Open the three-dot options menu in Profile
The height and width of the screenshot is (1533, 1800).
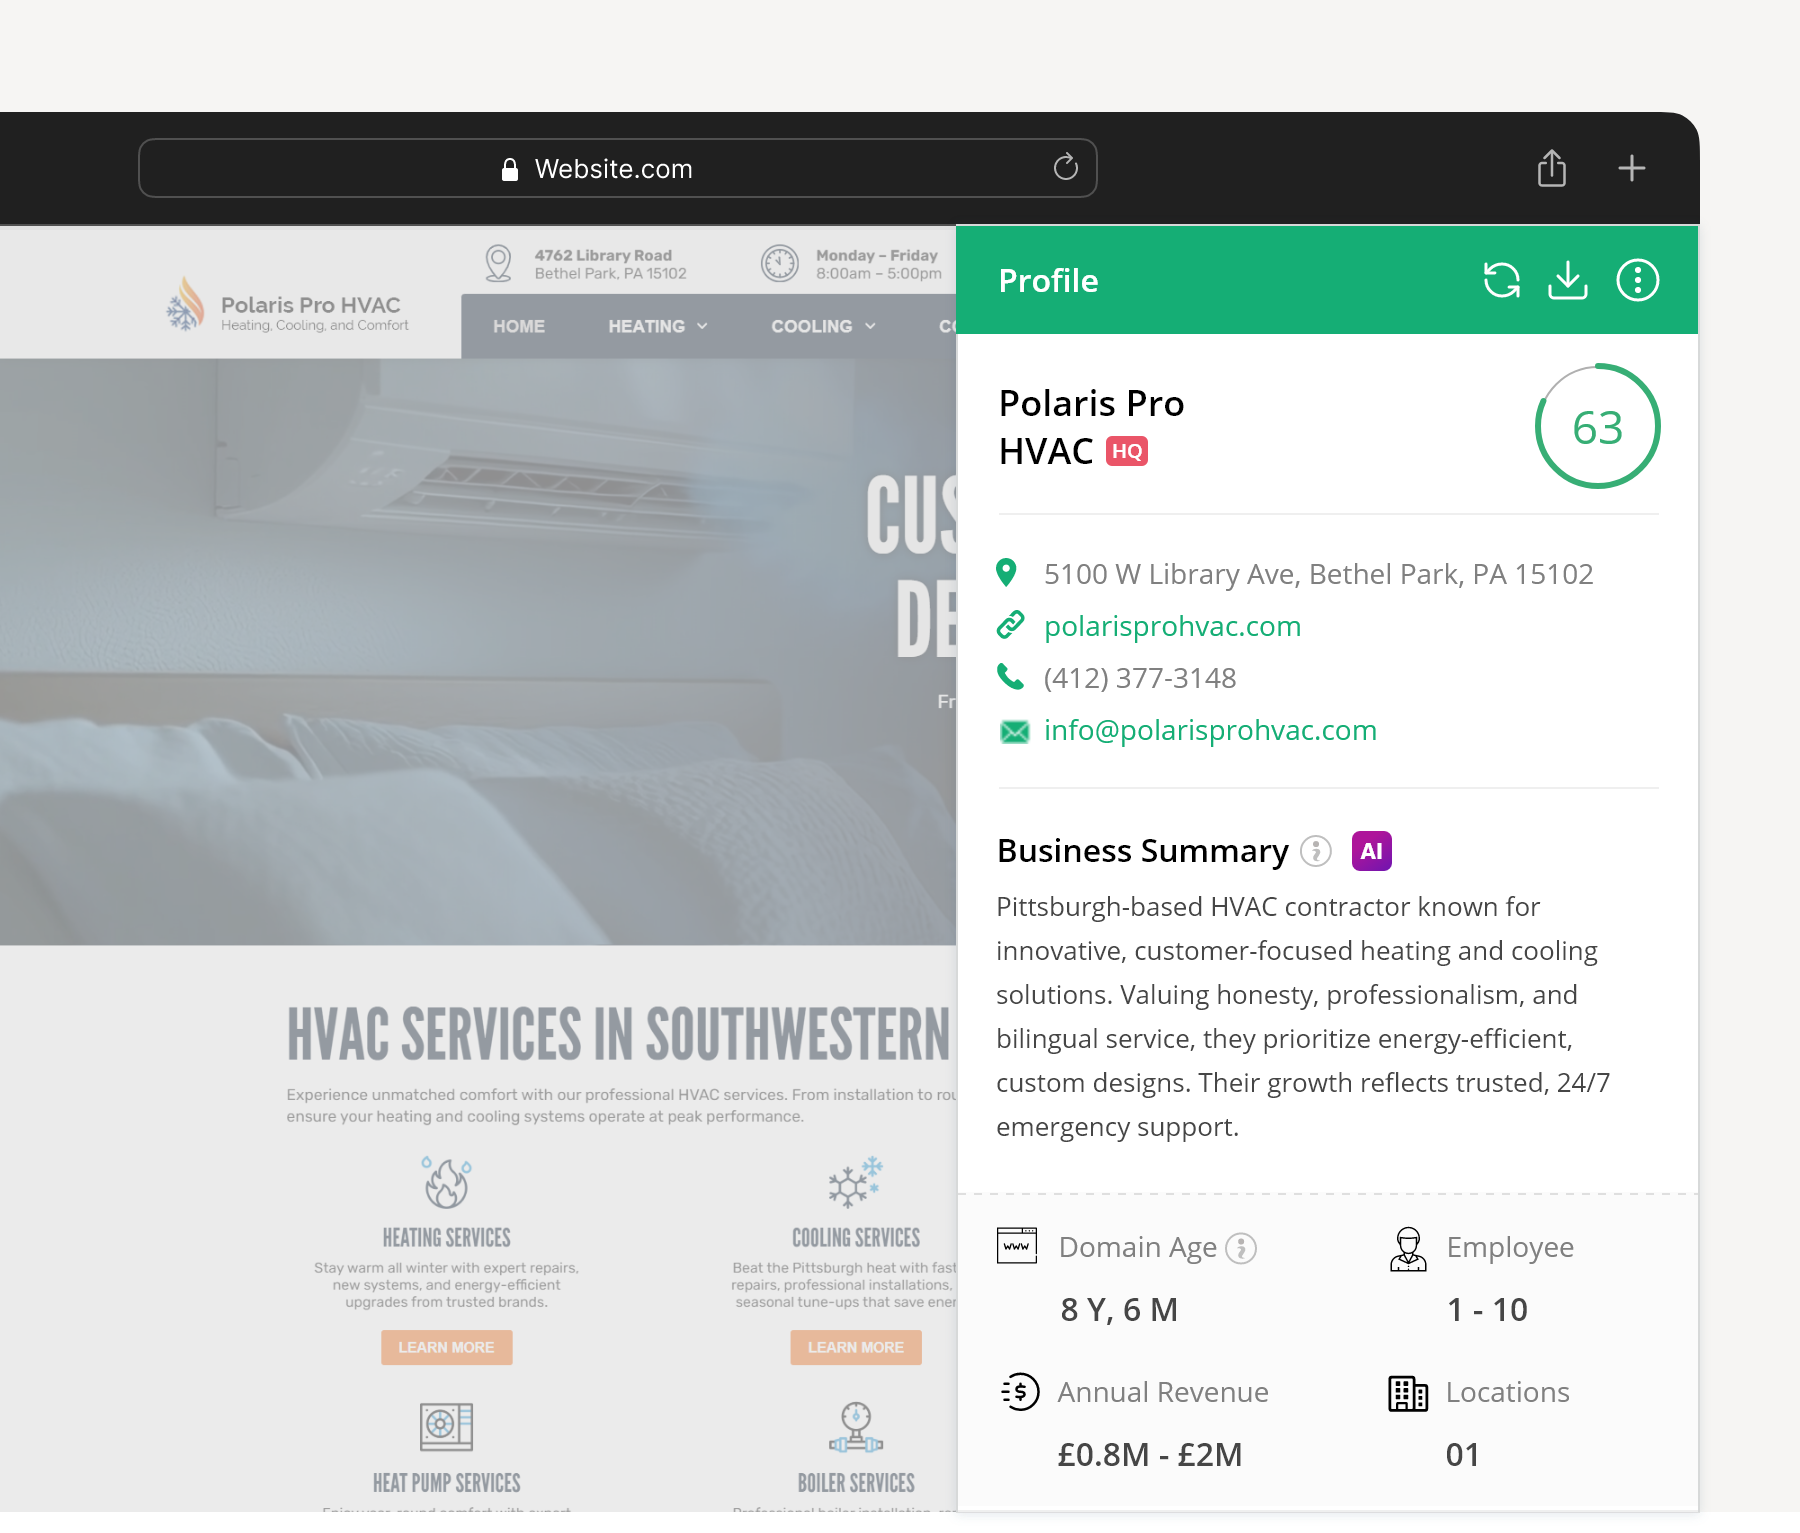[x=1637, y=281]
